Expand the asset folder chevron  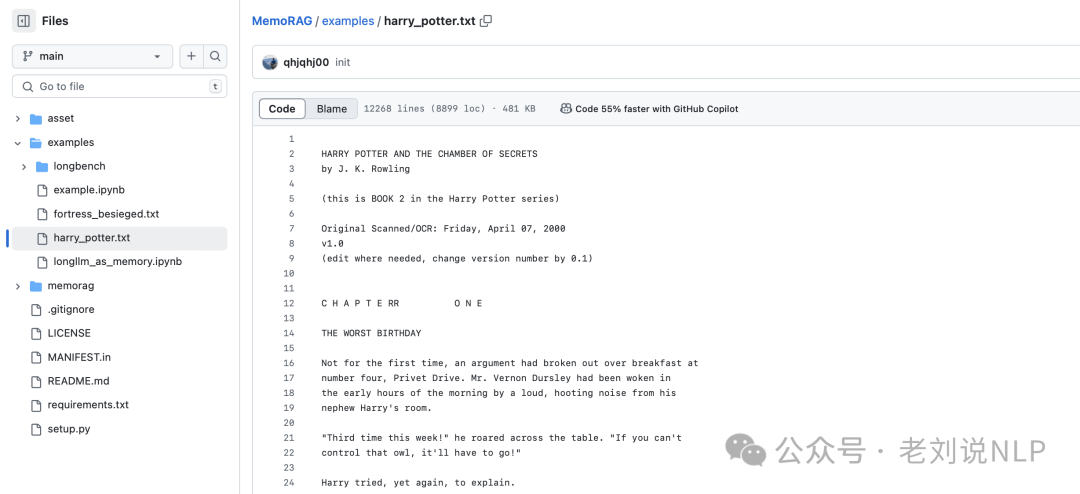click(18, 119)
